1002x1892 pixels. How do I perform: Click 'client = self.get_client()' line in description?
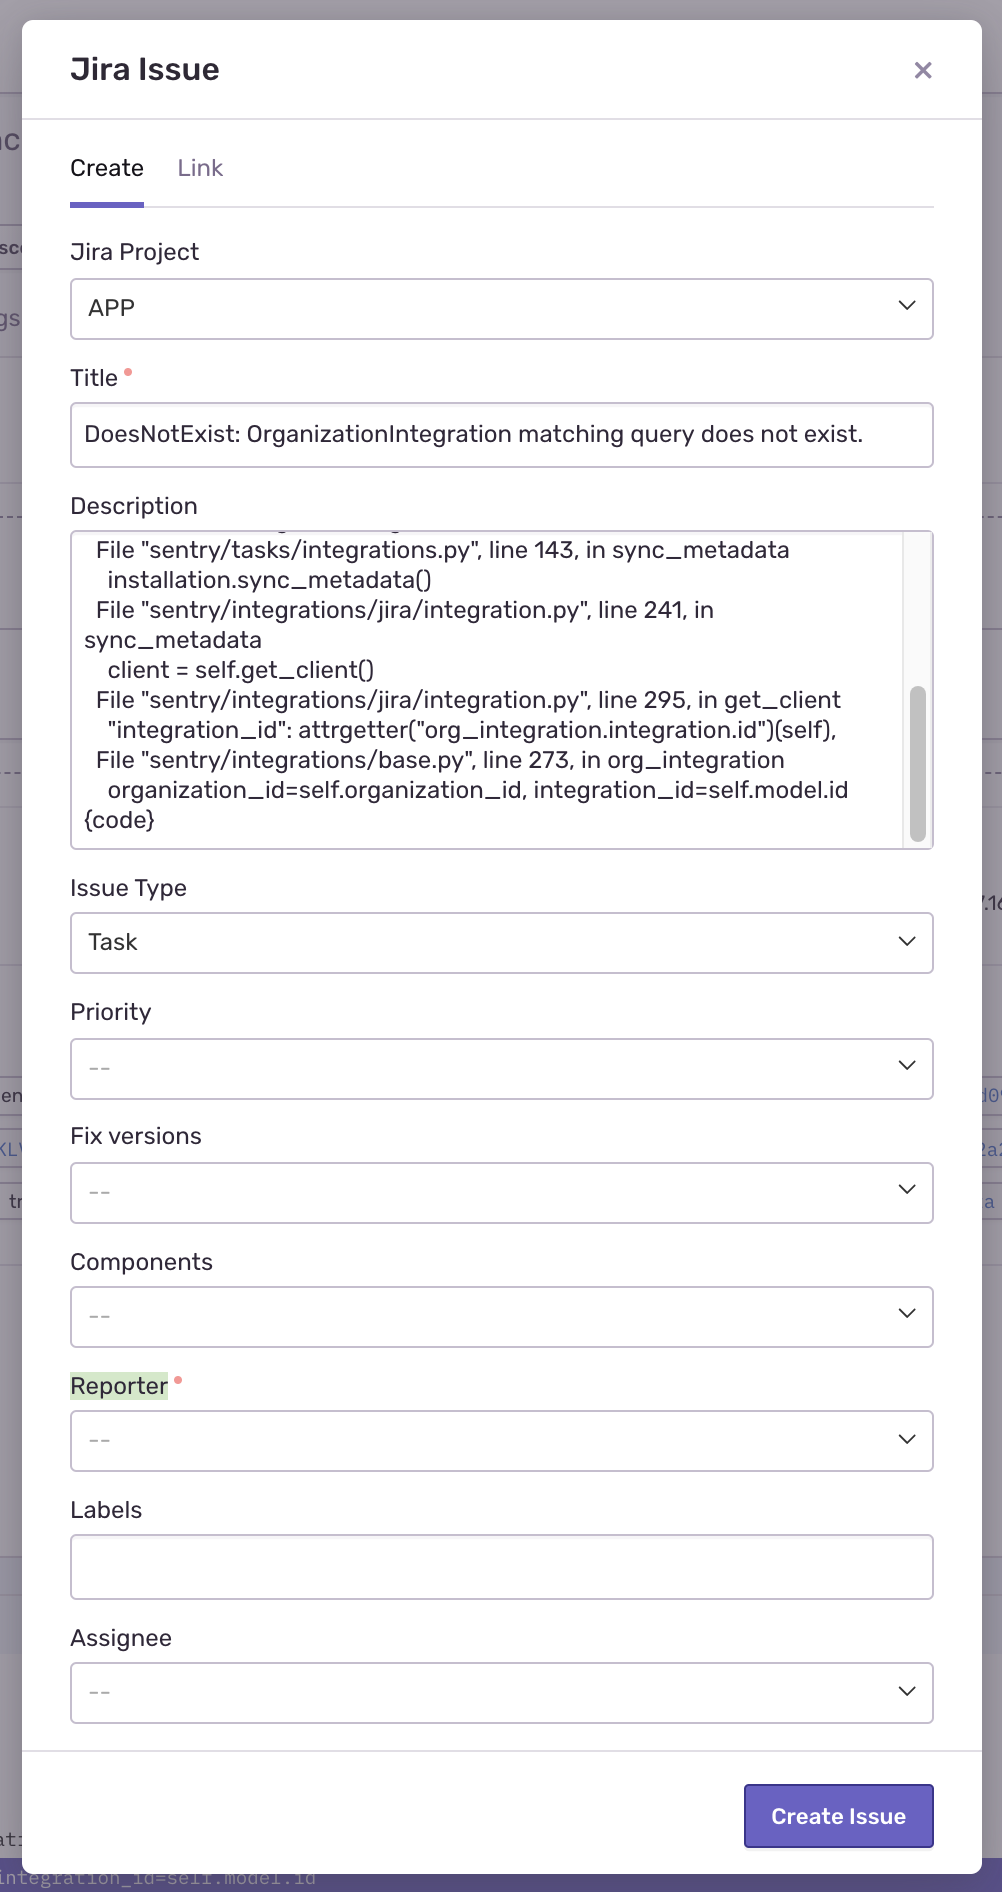point(240,670)
